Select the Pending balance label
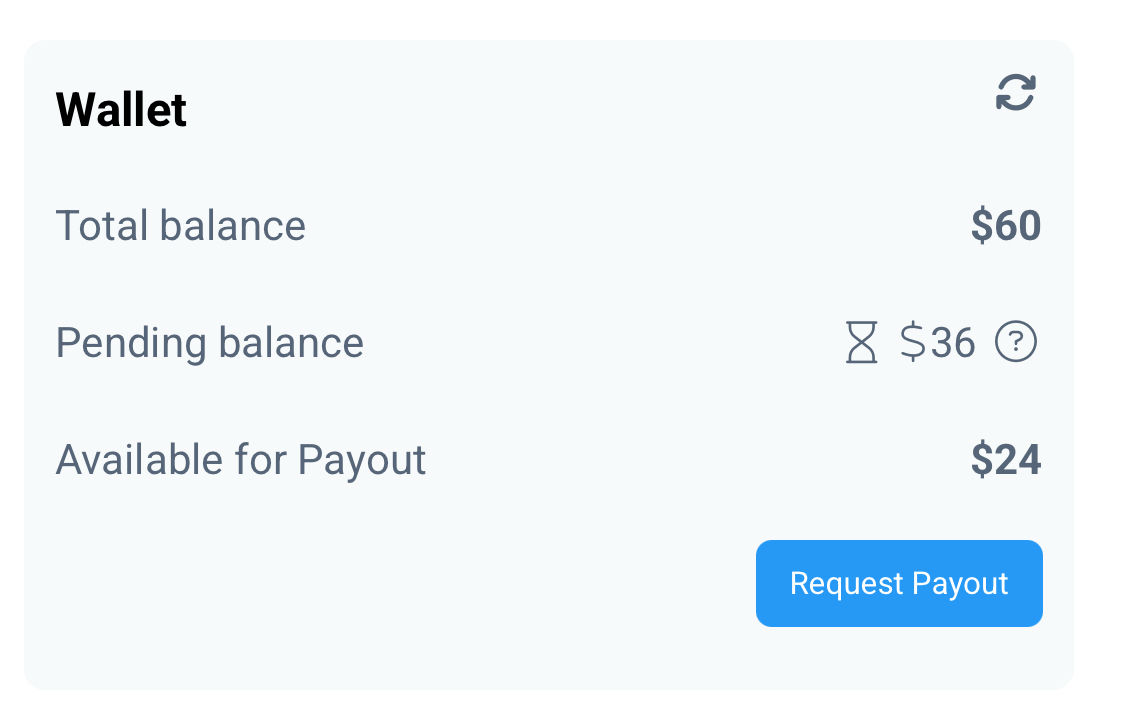Image resolution: width=1125 pixels, height=724 pixels. pos(209,343)
